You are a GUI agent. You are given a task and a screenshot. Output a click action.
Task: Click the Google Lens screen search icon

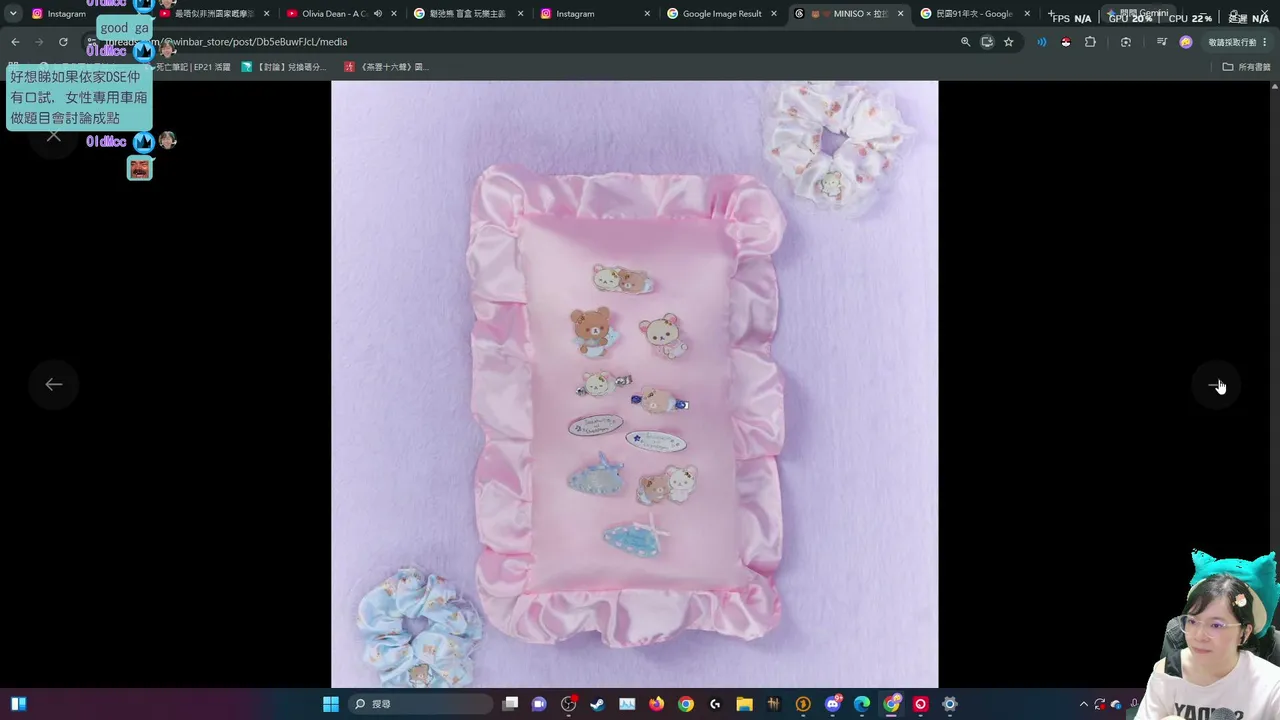click(x=1126, y=42)
